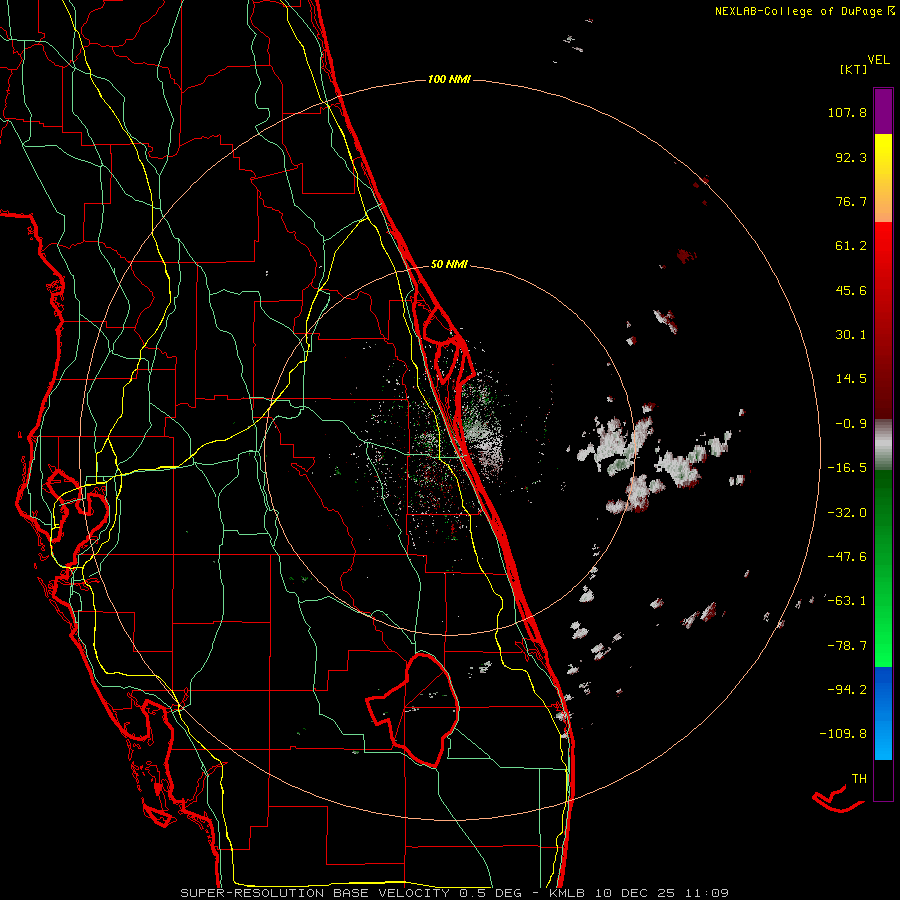Image resolution: width=900 pixels, height=900 pixels.
Task: Select the 107.8 value on the velocity scale
Action: click(x=847, y=112)
